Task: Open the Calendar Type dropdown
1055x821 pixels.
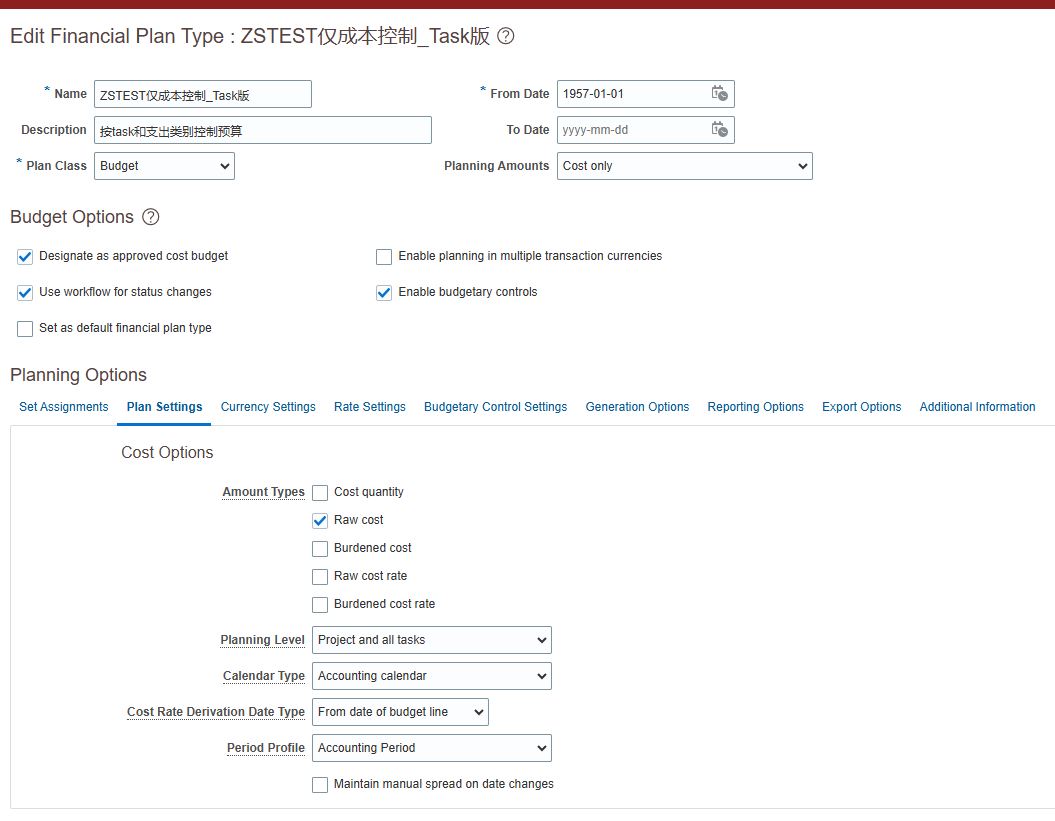Action: 431,675
